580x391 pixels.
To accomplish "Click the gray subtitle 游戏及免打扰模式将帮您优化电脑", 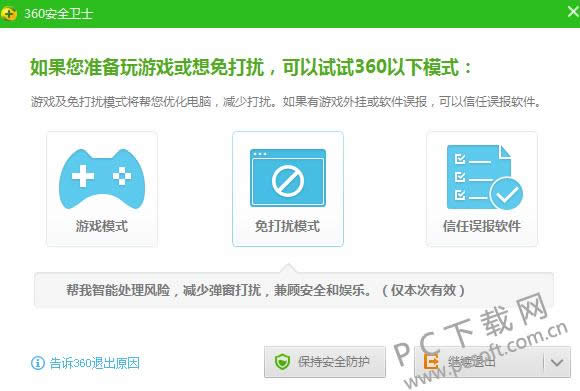I will (286, 101).
